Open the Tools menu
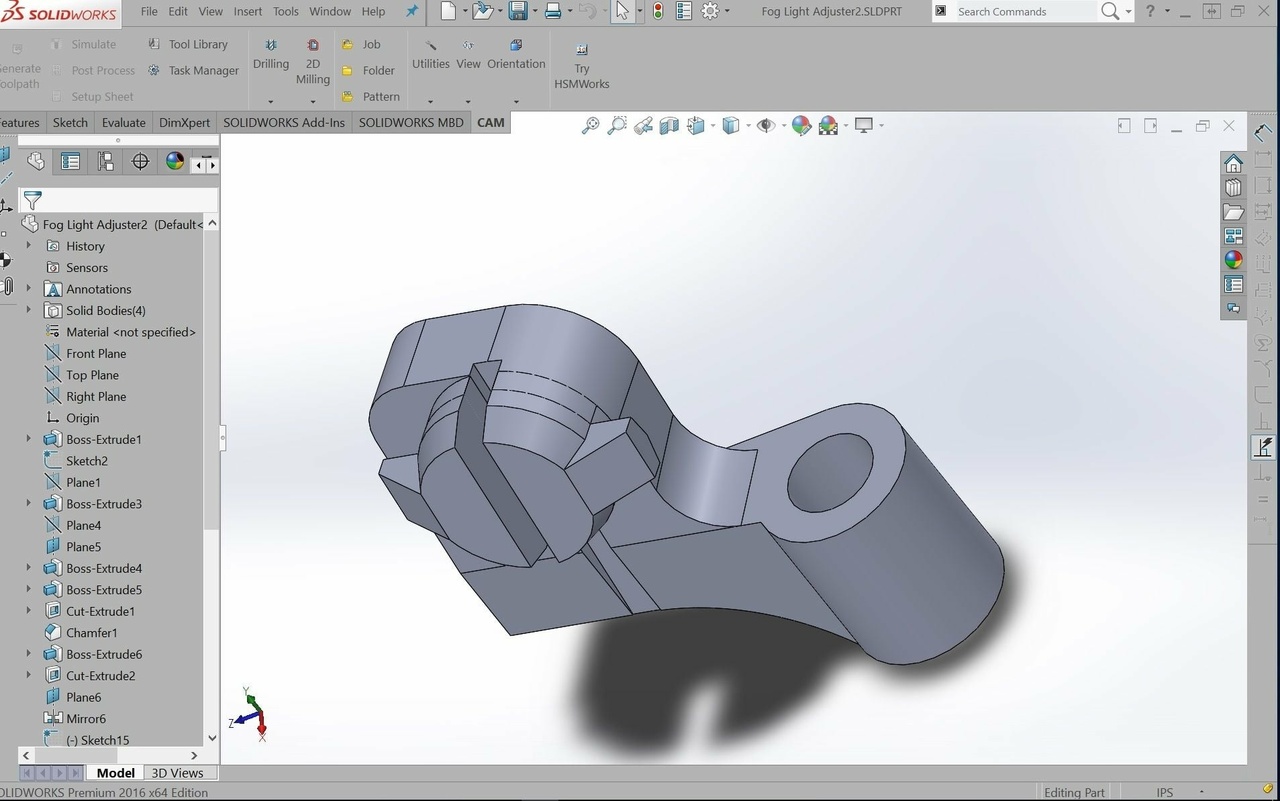 [x=286, y=11]
